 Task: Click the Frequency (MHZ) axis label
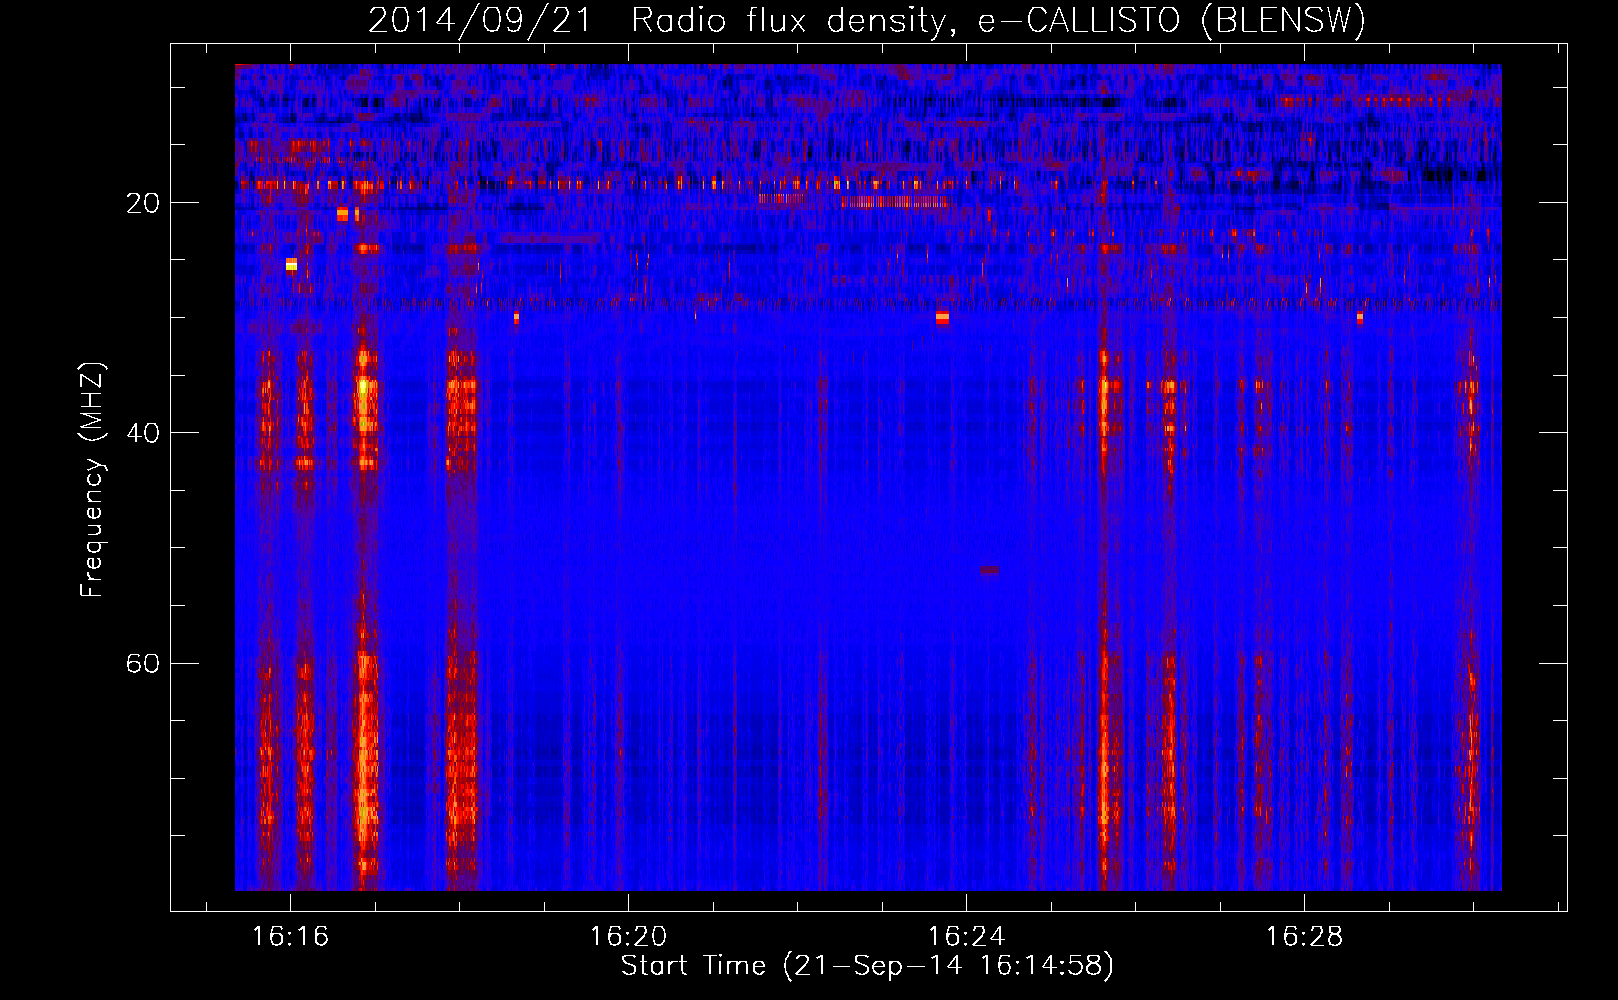(92, 479)
